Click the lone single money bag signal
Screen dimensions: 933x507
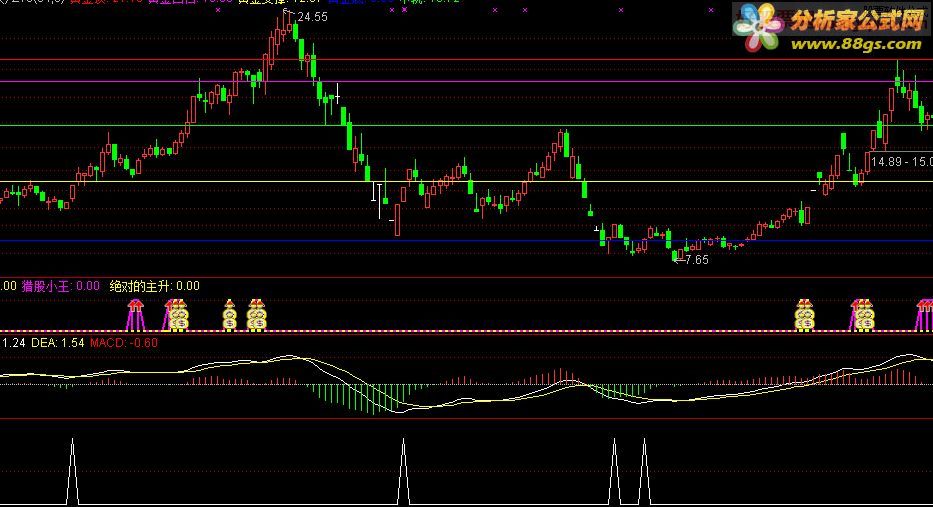coord(230,315)
